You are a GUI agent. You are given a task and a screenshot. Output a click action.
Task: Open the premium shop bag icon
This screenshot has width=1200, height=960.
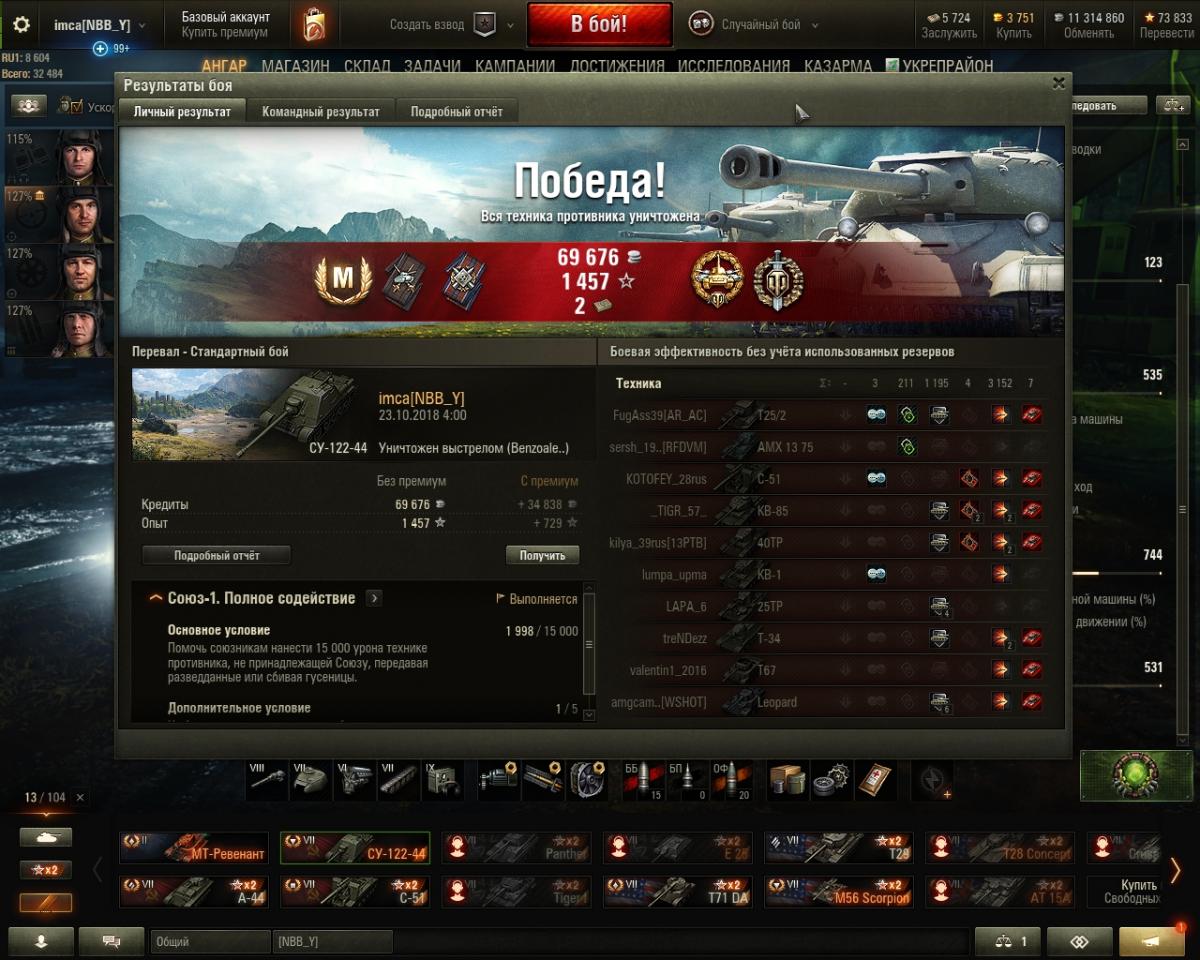click(314, 24)
